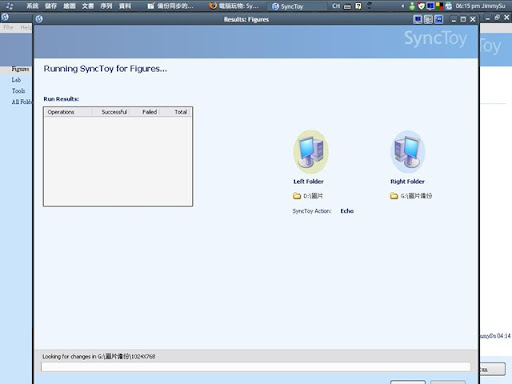The image size is (512, 384).
Task: Open the Help menu in background SyncToy window
Action: point(26,27)
